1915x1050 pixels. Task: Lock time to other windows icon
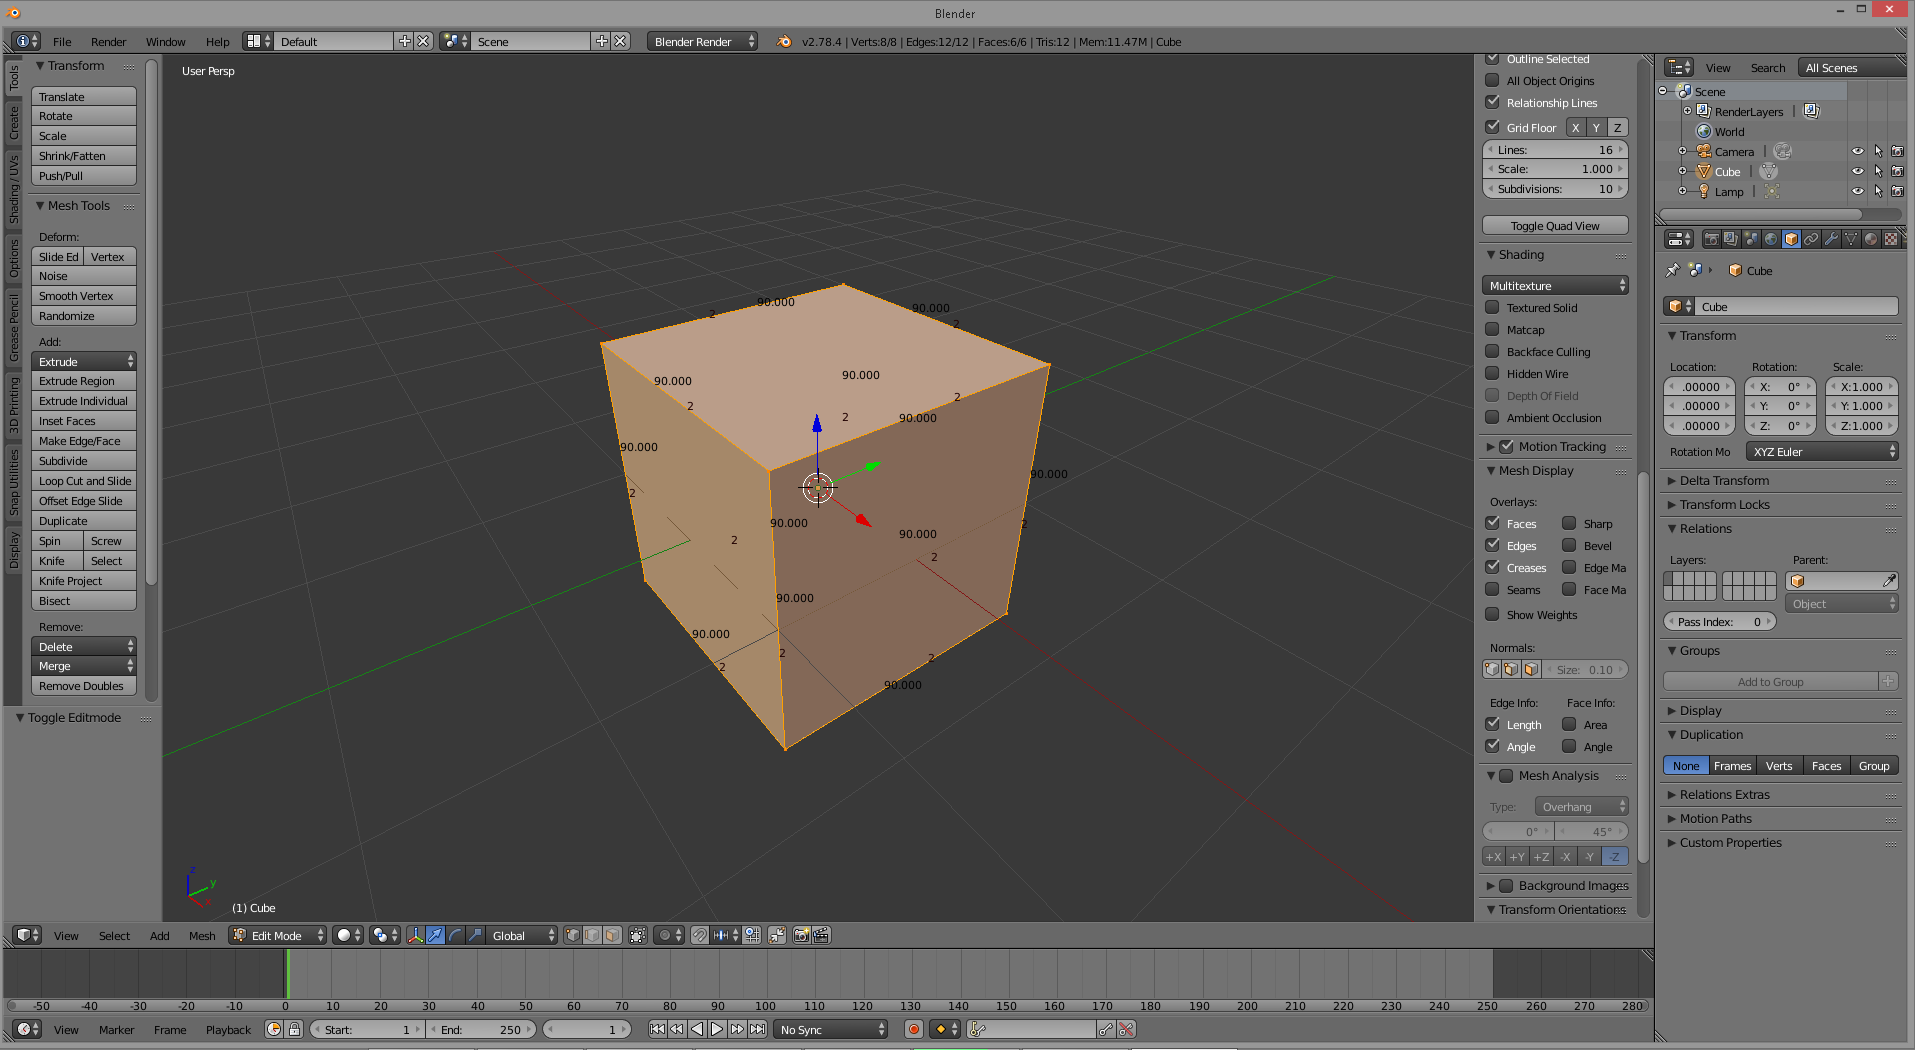[294, 1029]
